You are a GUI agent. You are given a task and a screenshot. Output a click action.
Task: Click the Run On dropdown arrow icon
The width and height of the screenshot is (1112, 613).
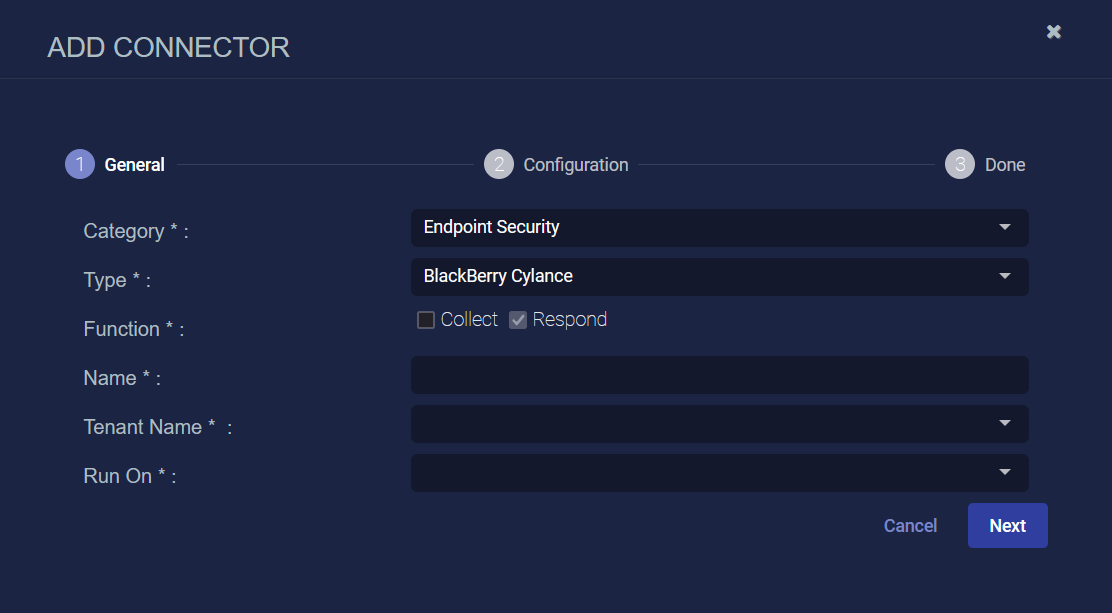pos(1004,472)
